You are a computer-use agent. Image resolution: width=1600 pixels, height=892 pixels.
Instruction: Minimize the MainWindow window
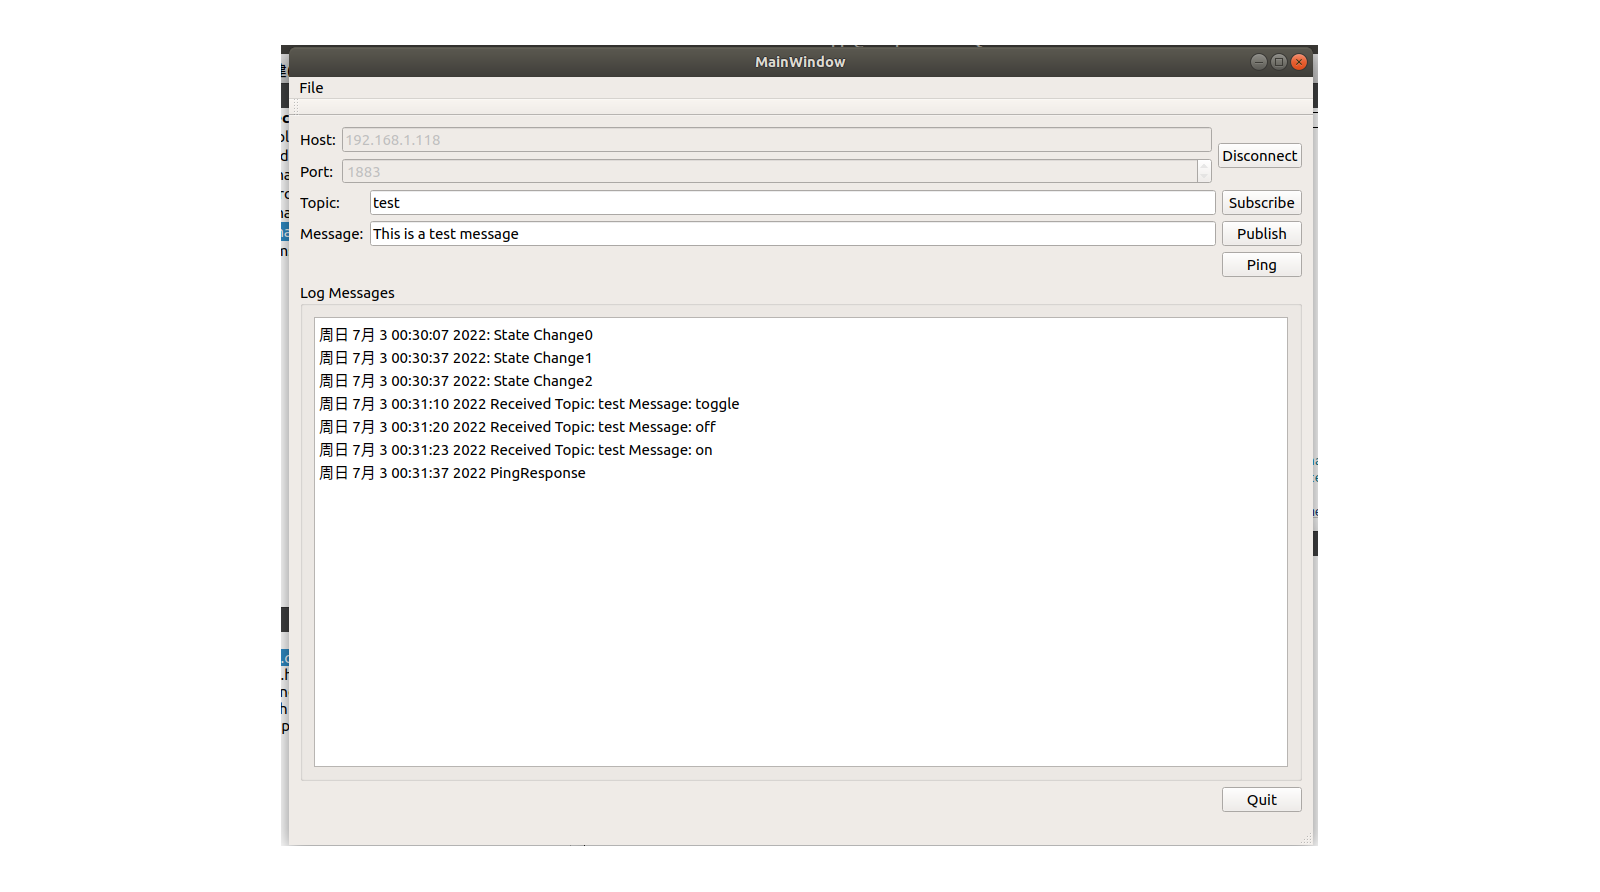(x=1259, y=62)
